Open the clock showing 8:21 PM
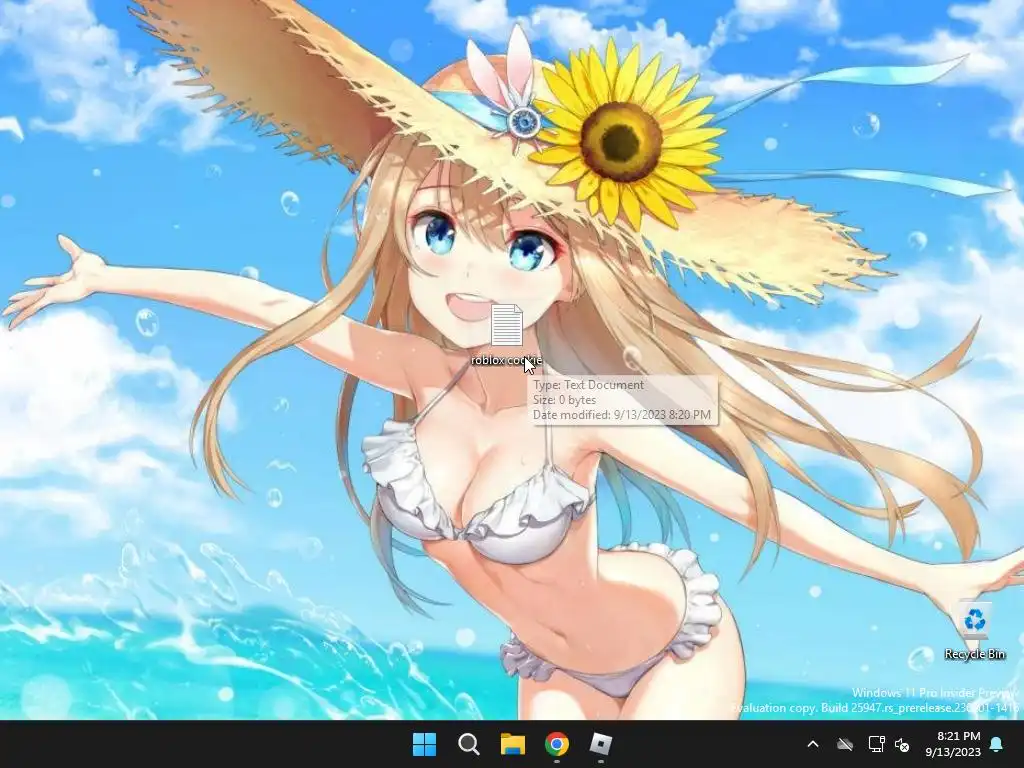1024x768 pixels. [x=953, y=744]
